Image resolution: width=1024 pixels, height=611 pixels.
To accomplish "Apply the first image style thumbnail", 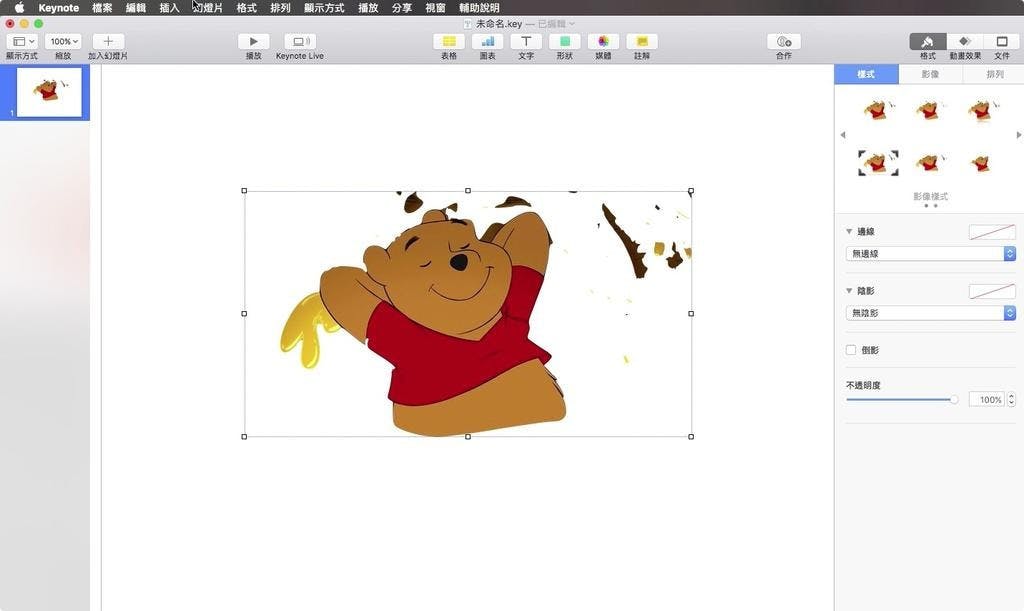I will 878,110.
